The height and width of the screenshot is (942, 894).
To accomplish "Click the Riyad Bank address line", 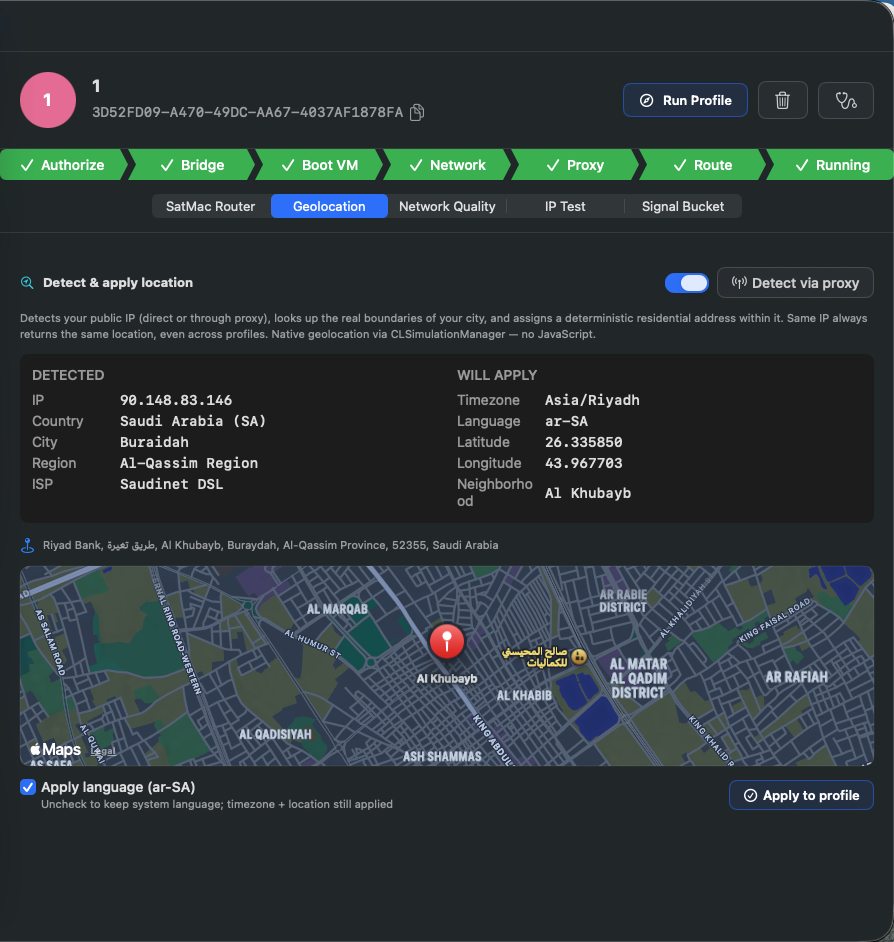I will point(270,545).
